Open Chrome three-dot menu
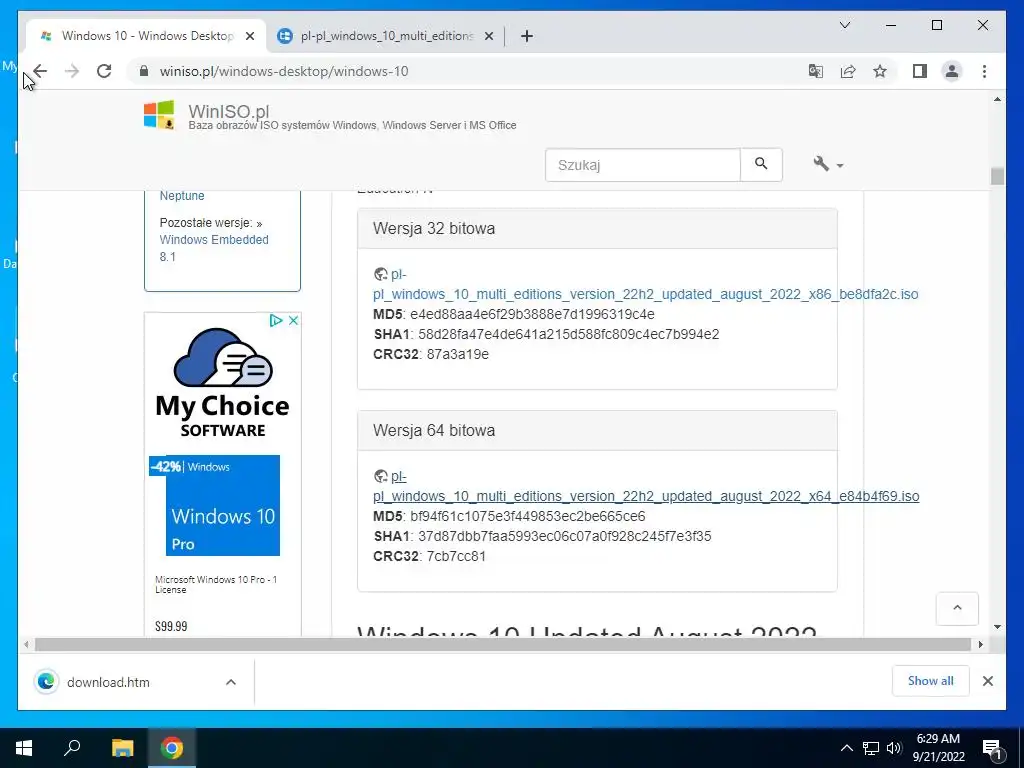1024x768 pixels. (984, 71)
